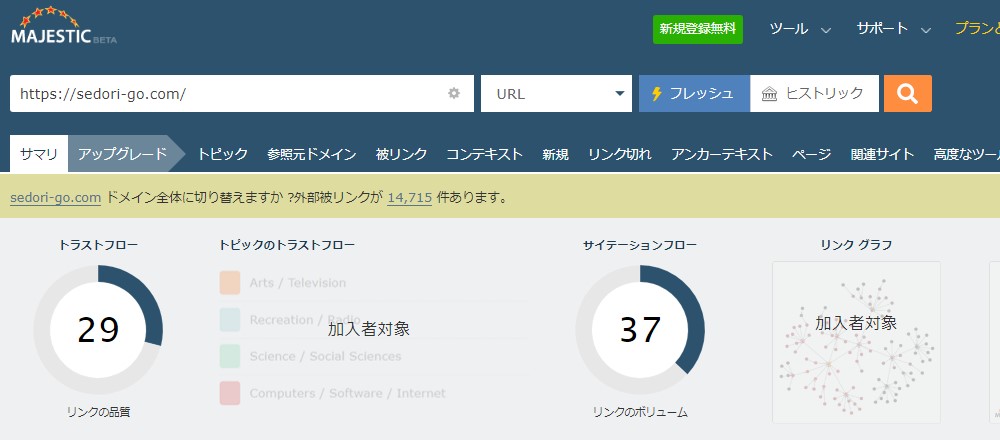Click the Computers / Software / Internet swatch
Viewport: 1000px width, 440px height.
pos(230,393)
